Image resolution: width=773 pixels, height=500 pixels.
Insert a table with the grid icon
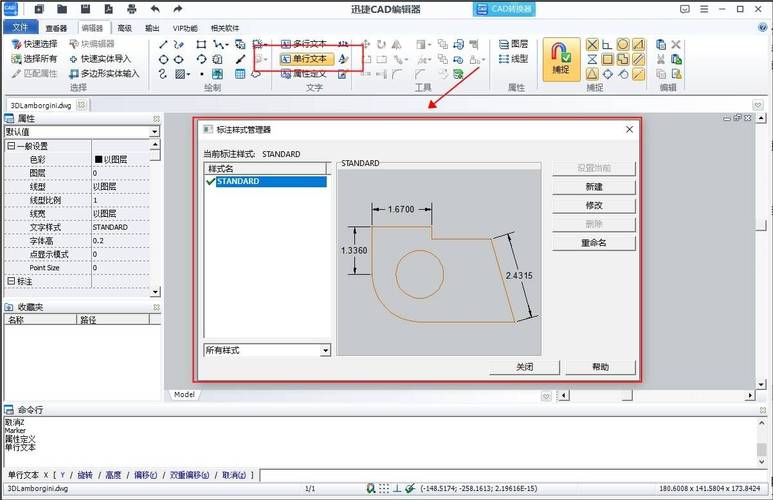(240, 74)
